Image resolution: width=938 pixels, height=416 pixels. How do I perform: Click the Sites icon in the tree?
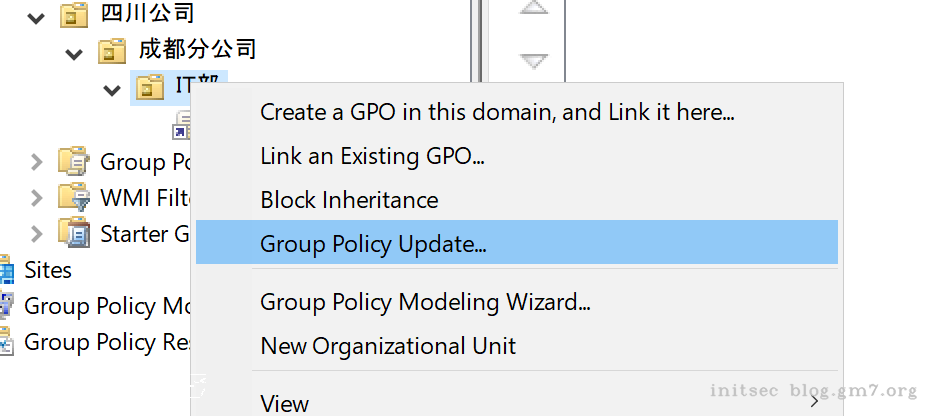coord(7,269)
